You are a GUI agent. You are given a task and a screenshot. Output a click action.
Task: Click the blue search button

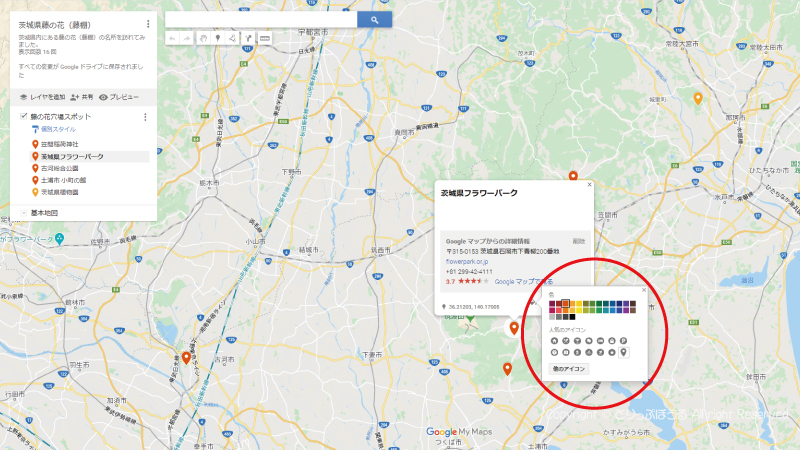[x=374, y=20]
